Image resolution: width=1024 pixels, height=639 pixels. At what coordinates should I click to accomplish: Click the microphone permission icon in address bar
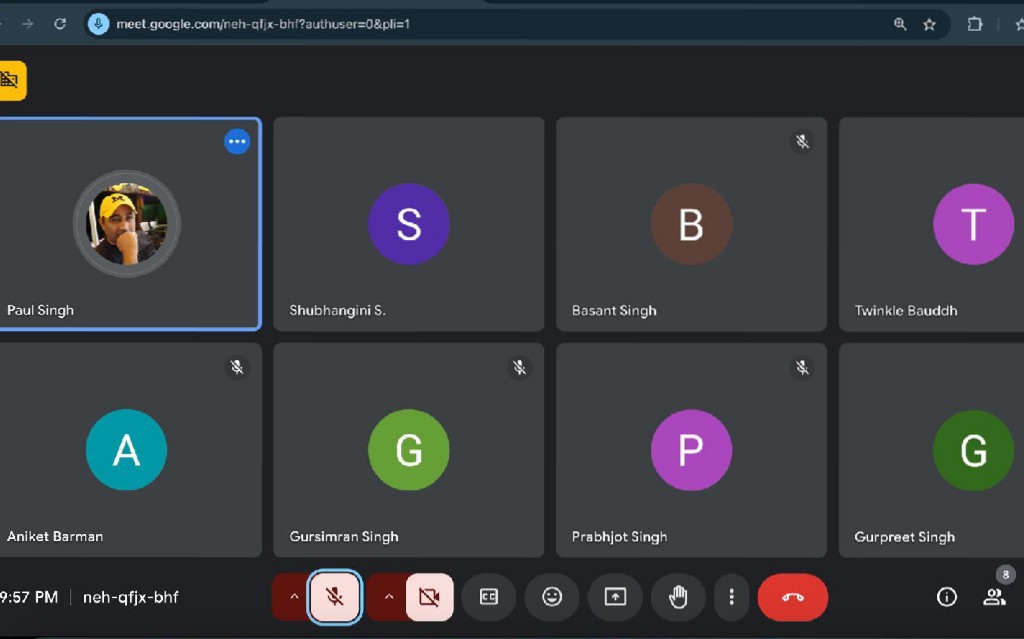[98, 24]
